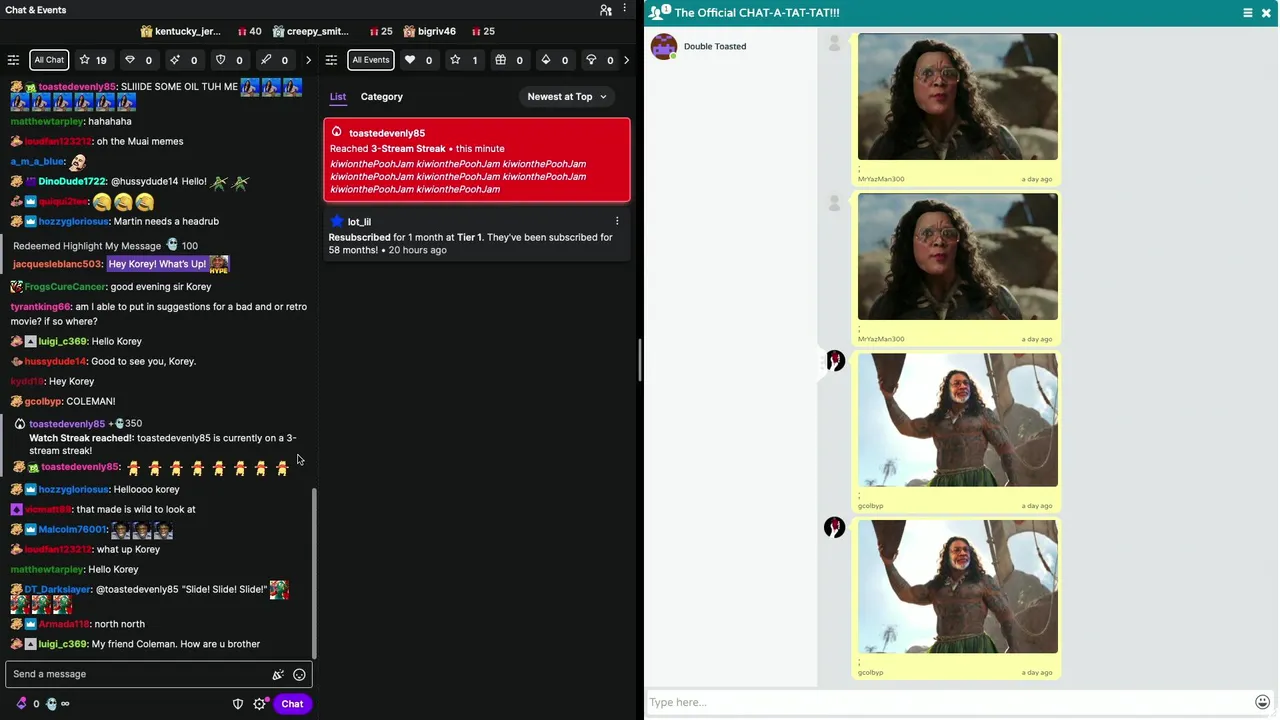This screenshot has width=1280, height=720.
Task: Open the community users icon in Chat & Events
Action: pos(606,10)
